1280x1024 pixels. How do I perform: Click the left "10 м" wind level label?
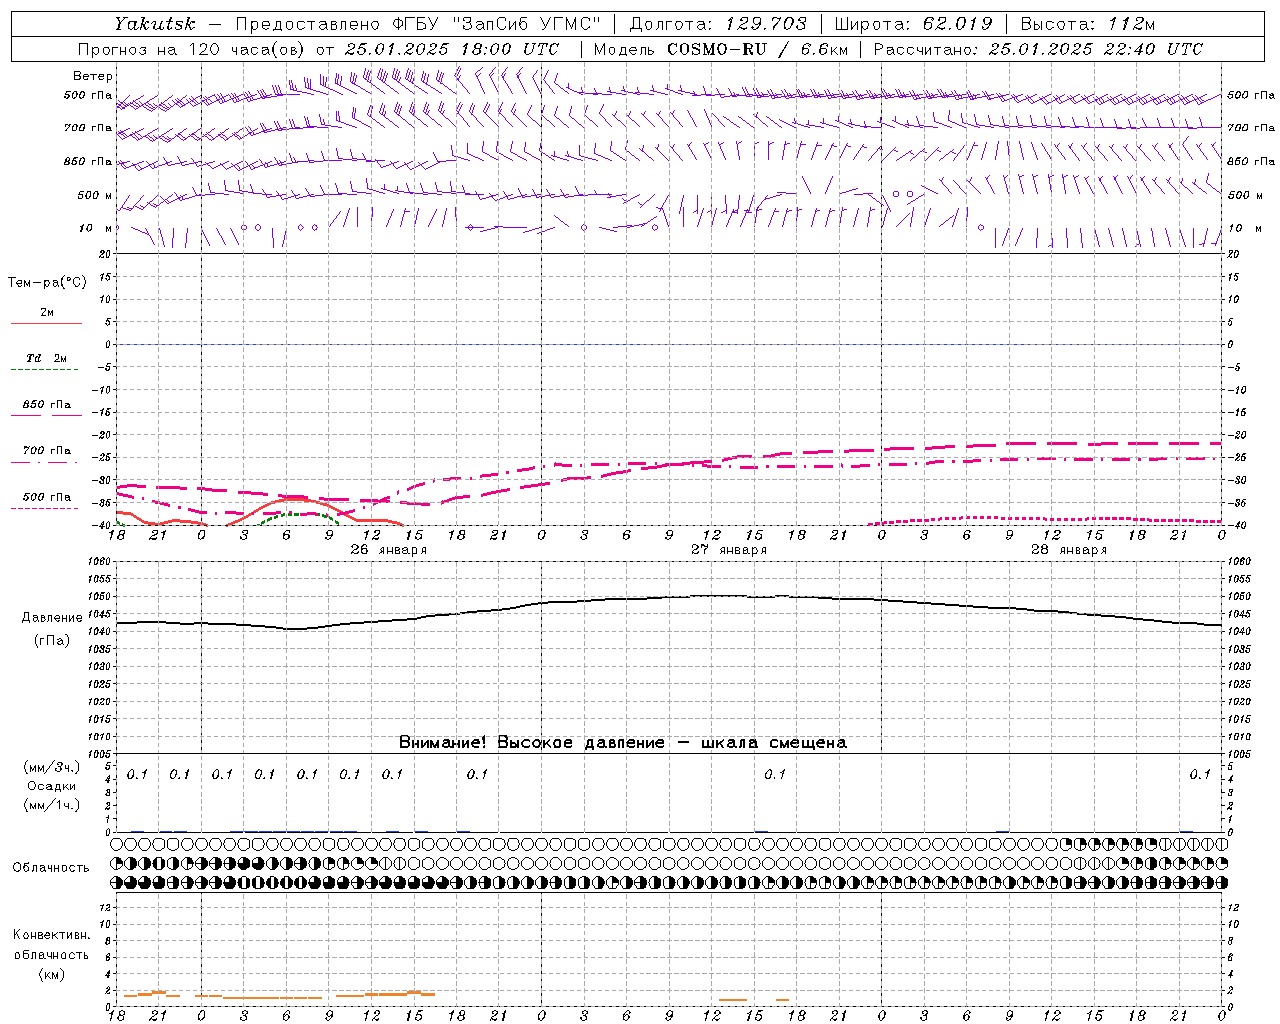(x=96, y=228)
